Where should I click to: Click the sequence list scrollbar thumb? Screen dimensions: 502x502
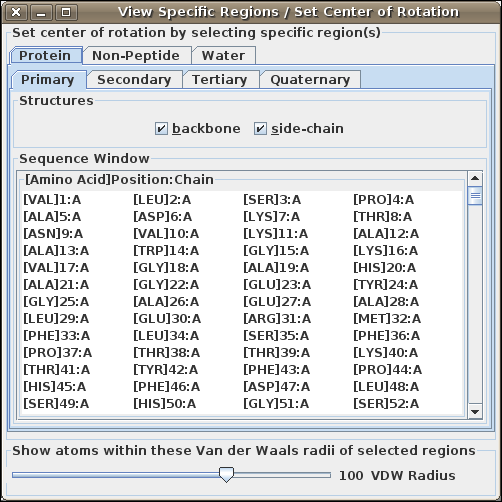point(475,196)
